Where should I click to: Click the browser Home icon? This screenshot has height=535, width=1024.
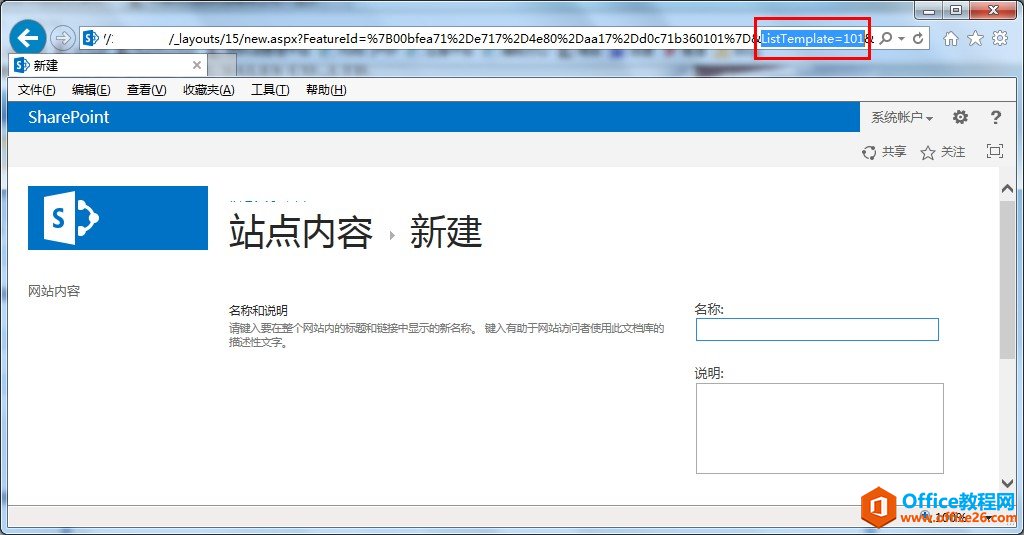tap(951, 39)
